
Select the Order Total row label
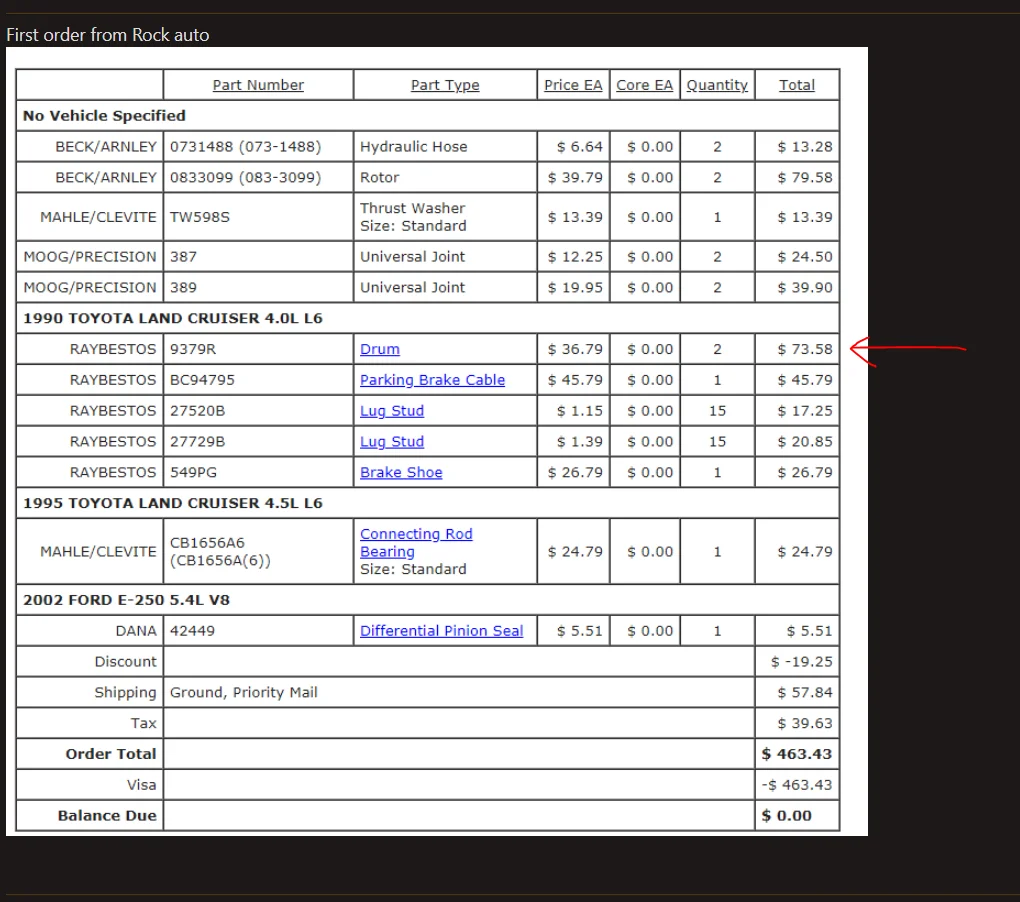(111, 754)
